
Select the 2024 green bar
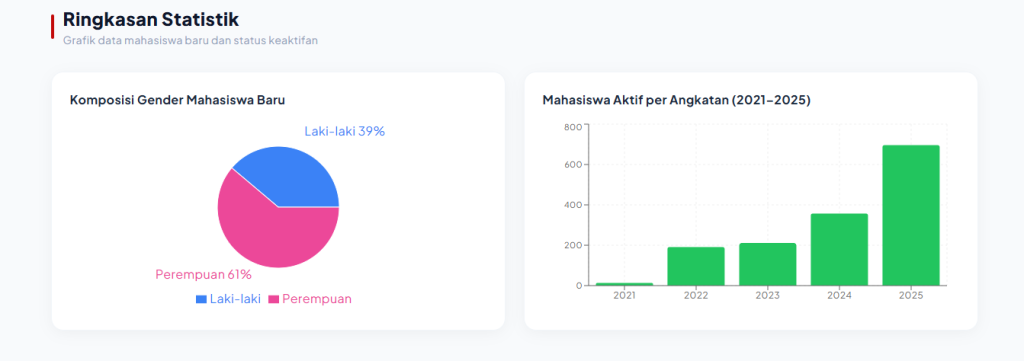[839, 249]
